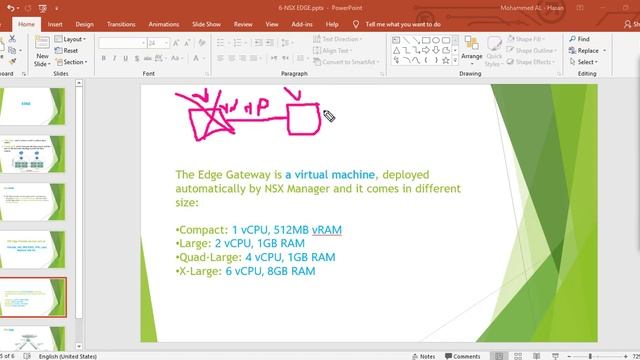Viewport: 640px width, 360px height.
Task: Select the straight Line shape
Action: coord(406,40)
